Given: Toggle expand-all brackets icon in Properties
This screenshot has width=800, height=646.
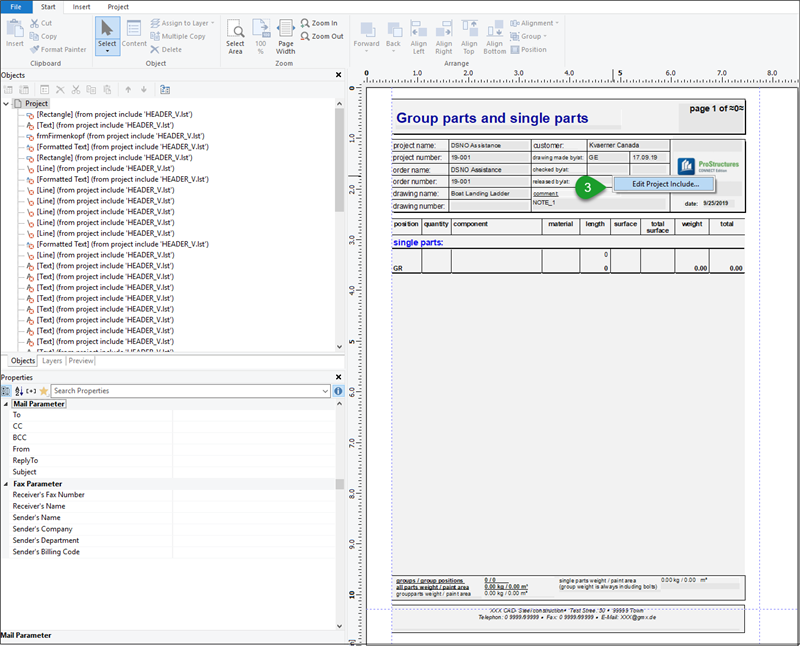Looking at the screenshot, I should pos(31,391).
